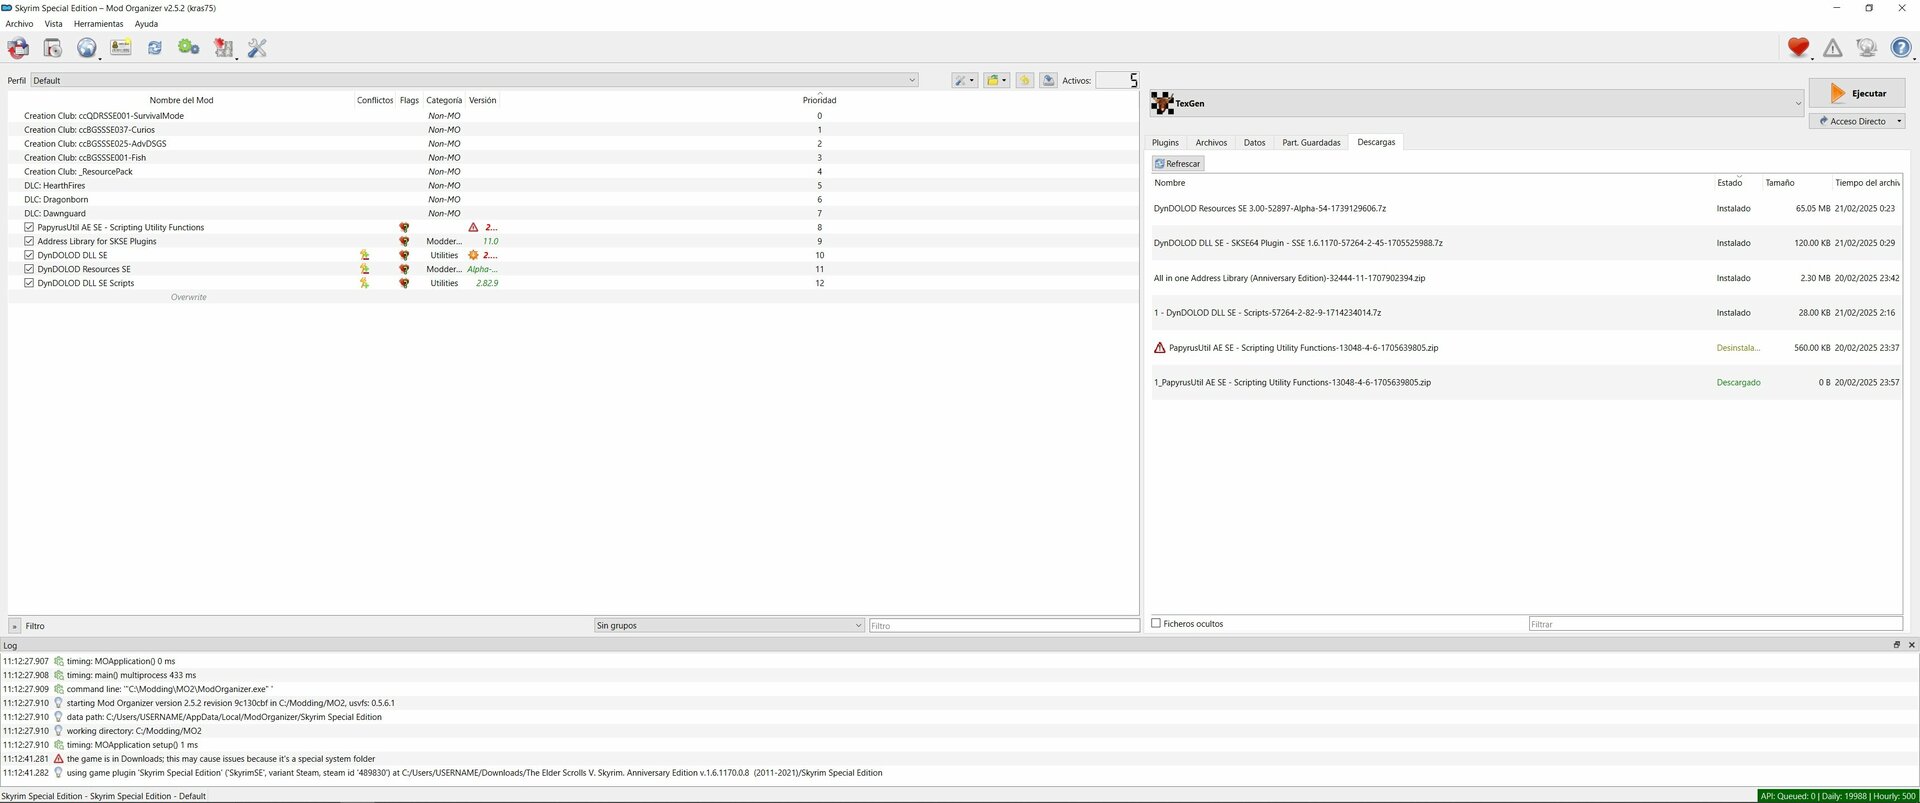Image resolution: width=1920 pixels, height=803 pixels.
Task: Click the red heart endorse icon
Action: (1798, 47)
